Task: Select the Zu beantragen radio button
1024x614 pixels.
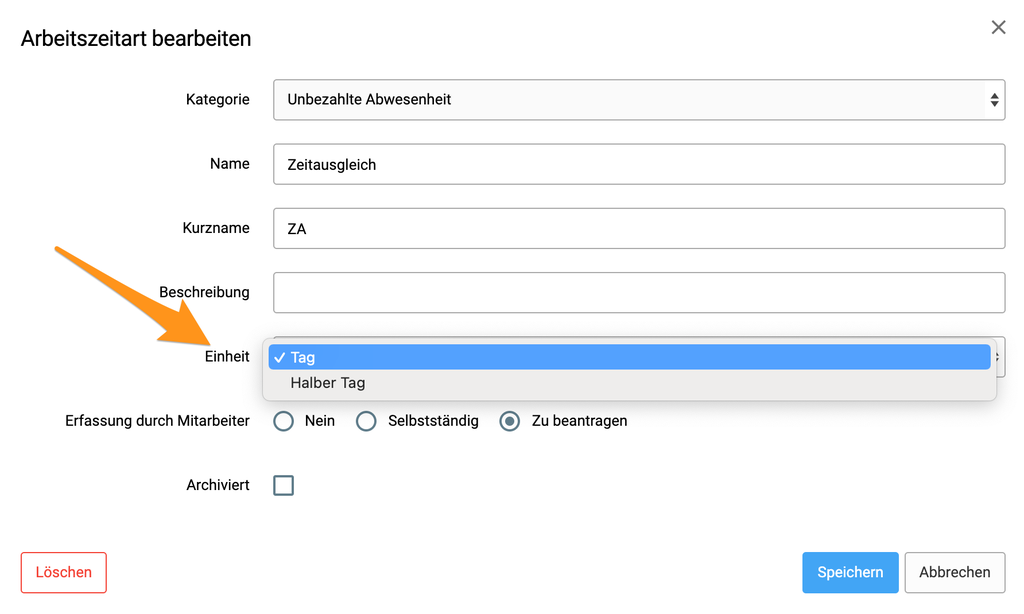Action: [x=509, y=421]
